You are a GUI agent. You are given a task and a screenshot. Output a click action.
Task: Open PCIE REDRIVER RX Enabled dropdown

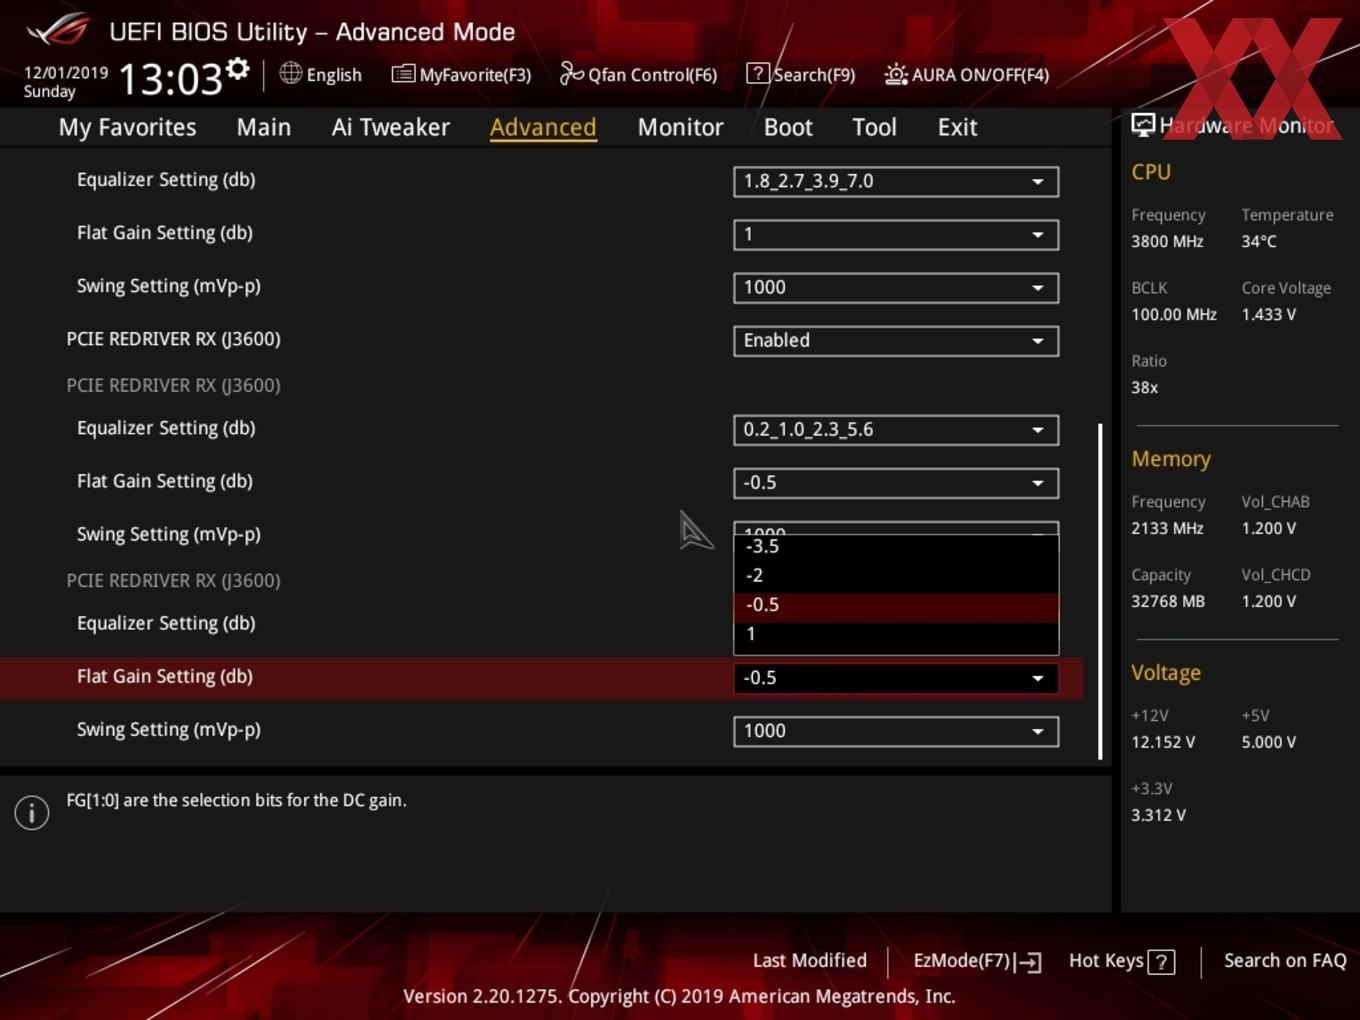[896, 340]
